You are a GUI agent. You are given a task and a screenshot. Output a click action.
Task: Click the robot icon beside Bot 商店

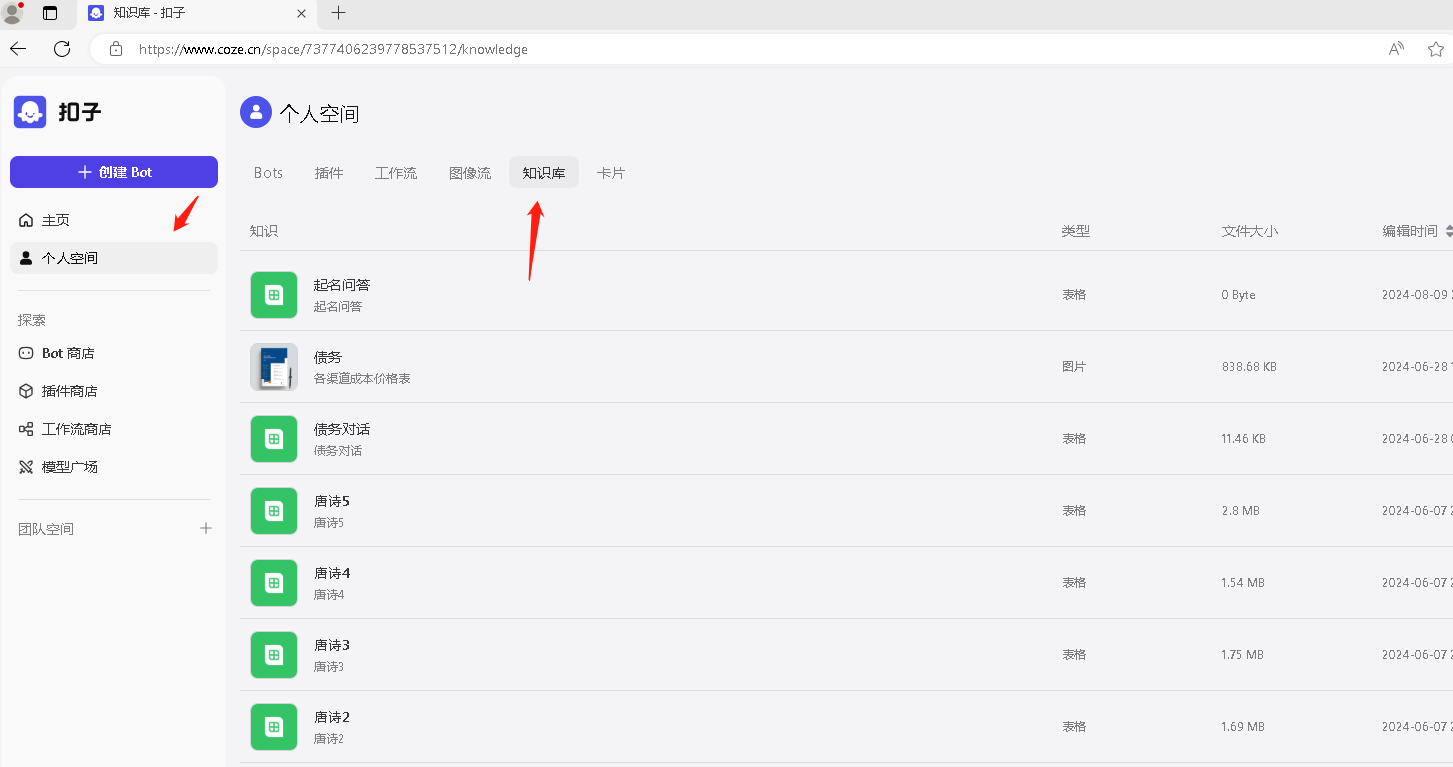click(x=26, y=353)
